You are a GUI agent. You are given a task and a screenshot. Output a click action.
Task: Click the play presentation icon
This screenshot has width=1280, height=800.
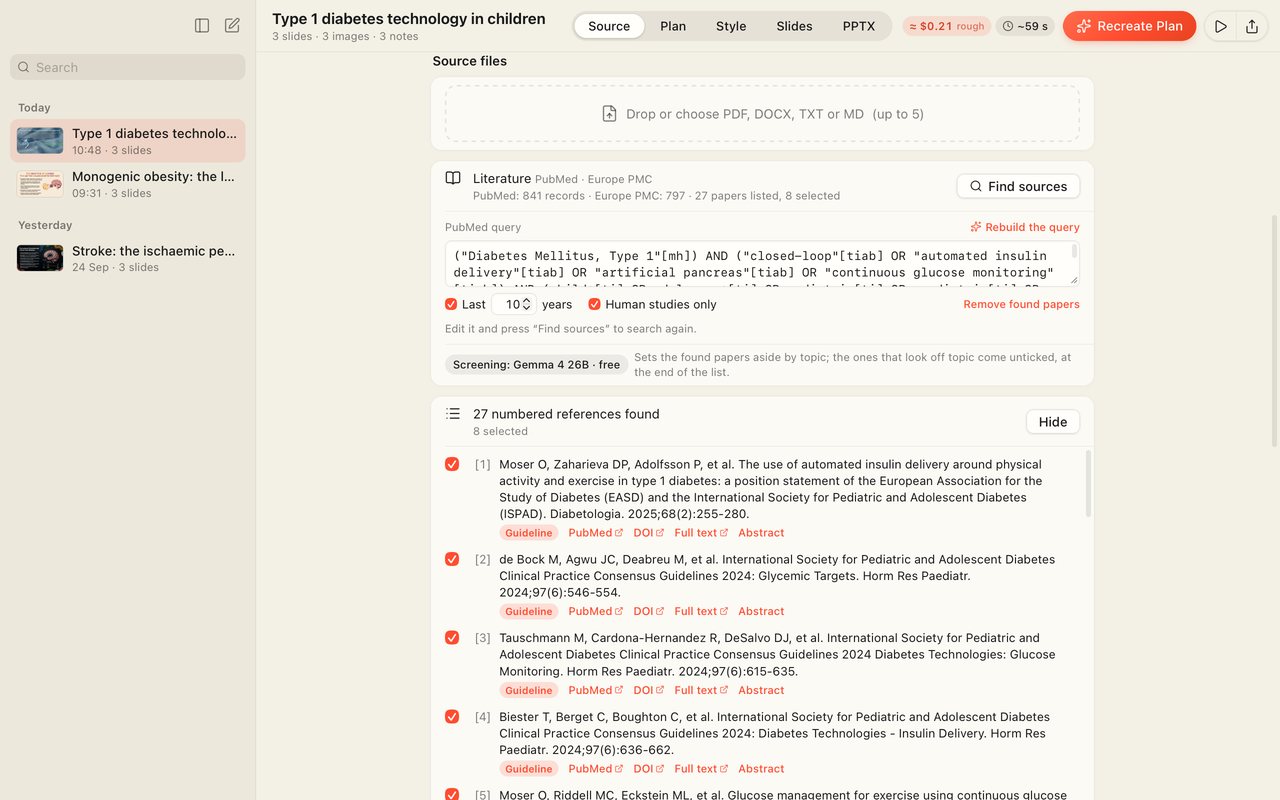click(x=1220, y=27)
